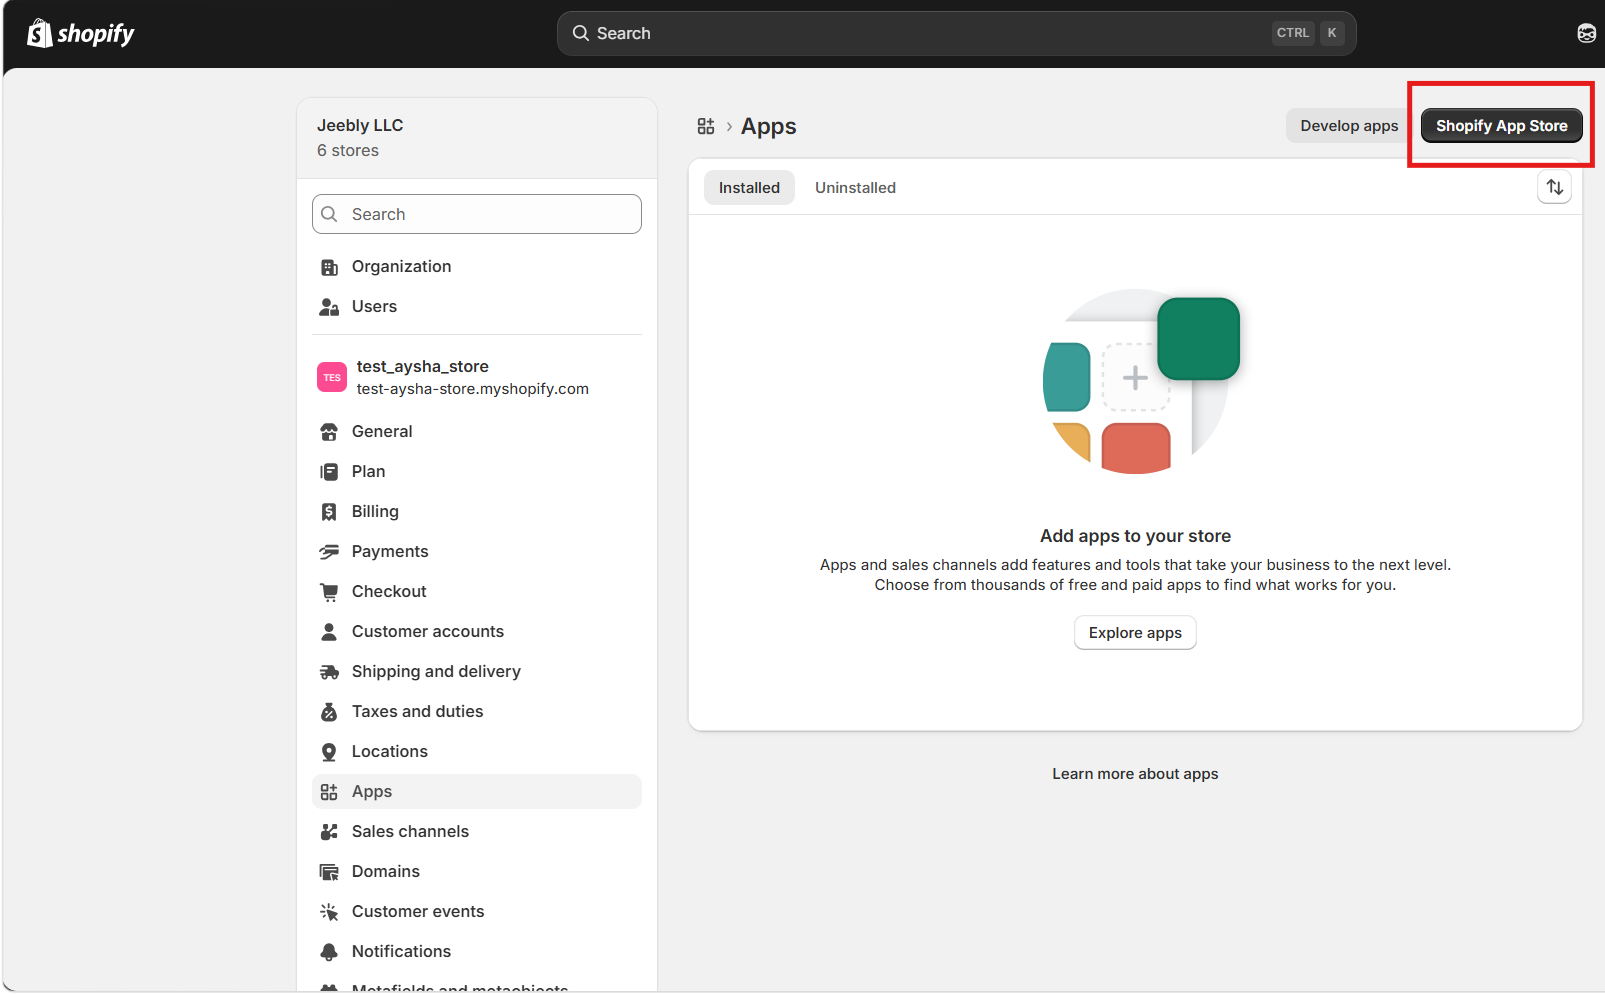The width and height of the screenshot is (1605, 995).
Task: Focus the sidebar Search field
Action: [x=477, y=214]
